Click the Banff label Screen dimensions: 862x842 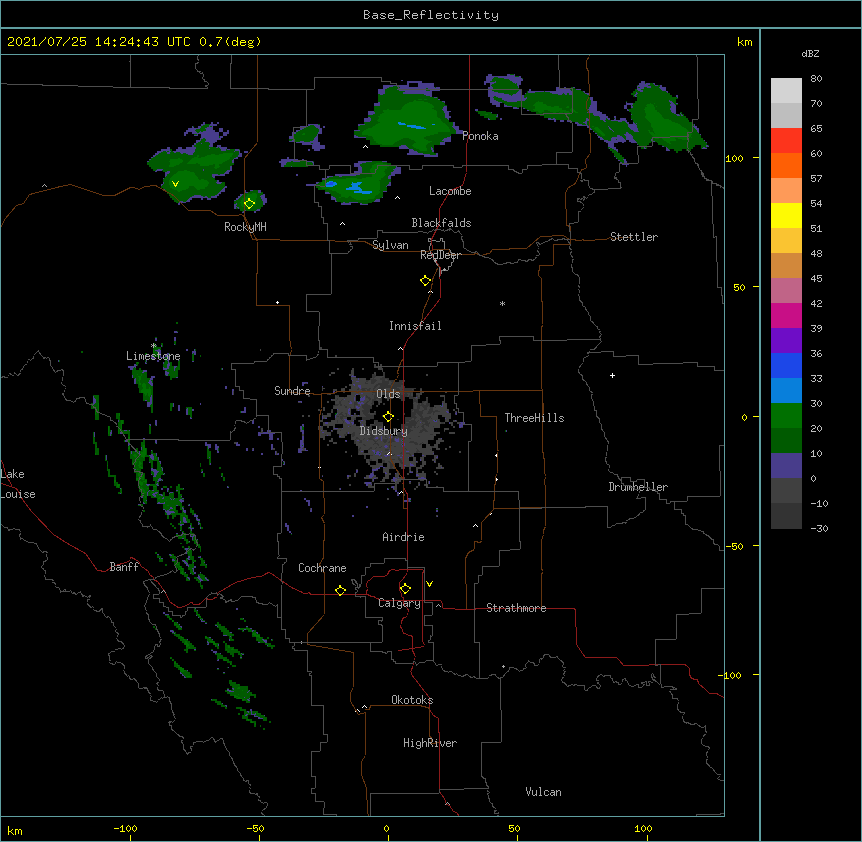124,567
